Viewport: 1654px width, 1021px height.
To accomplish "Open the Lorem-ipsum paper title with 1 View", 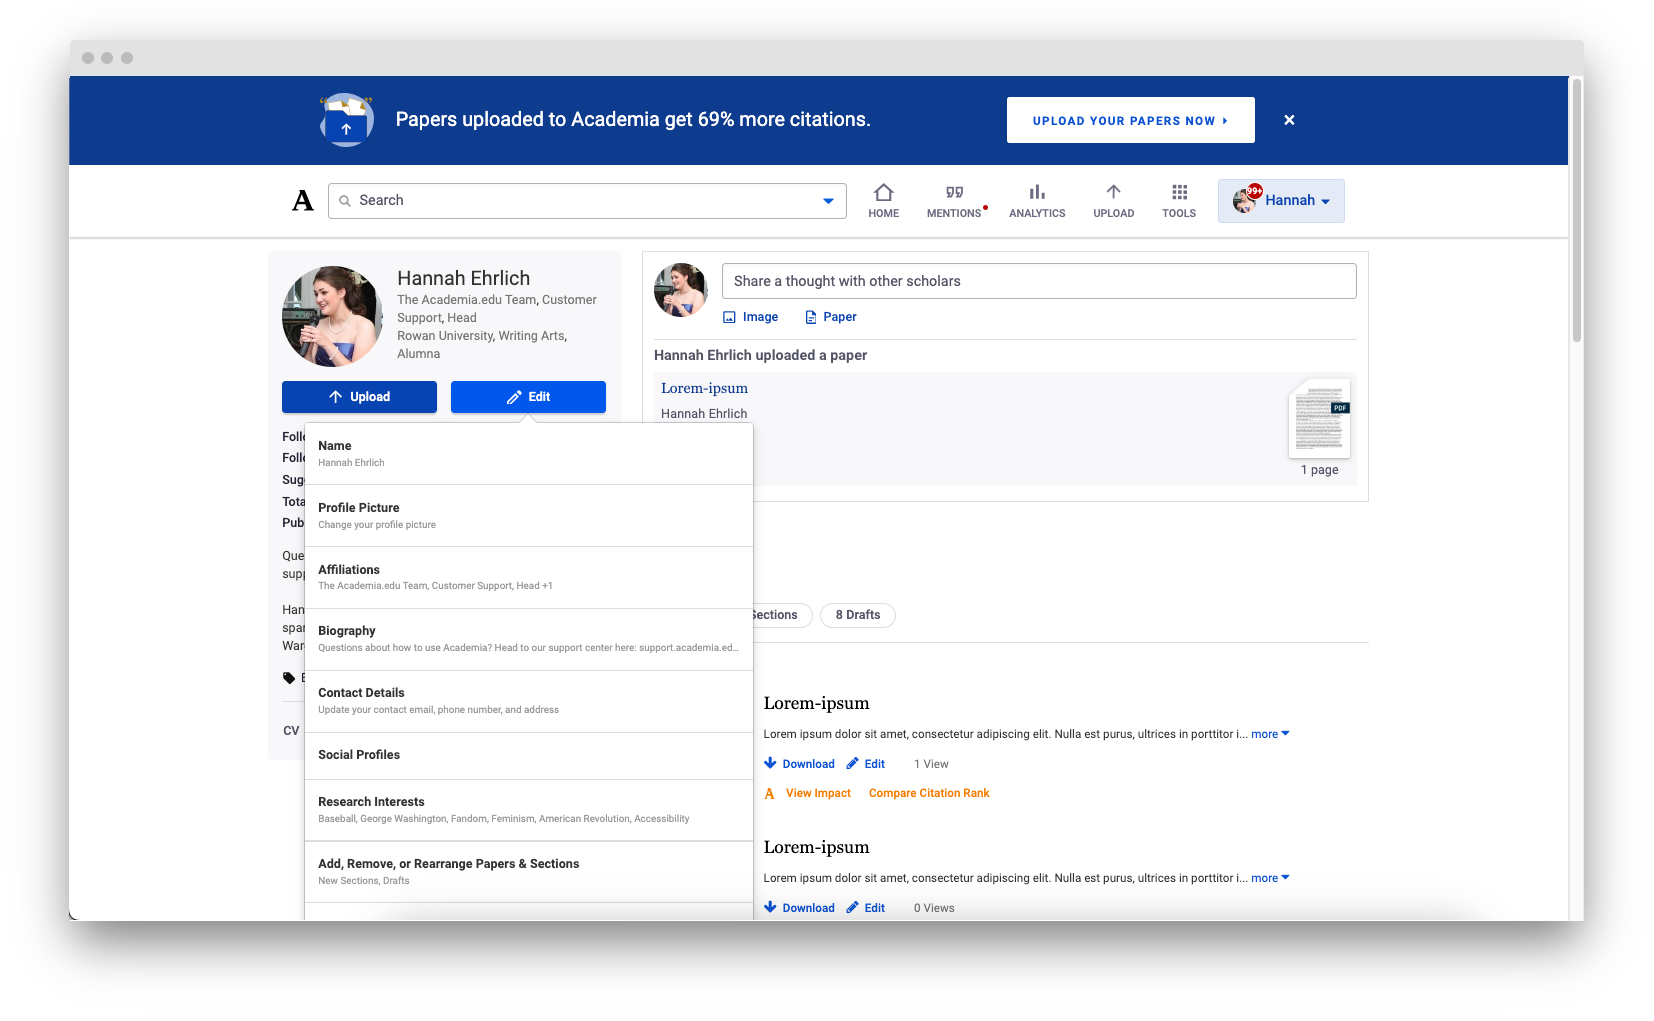I will (x=816, y=704).
